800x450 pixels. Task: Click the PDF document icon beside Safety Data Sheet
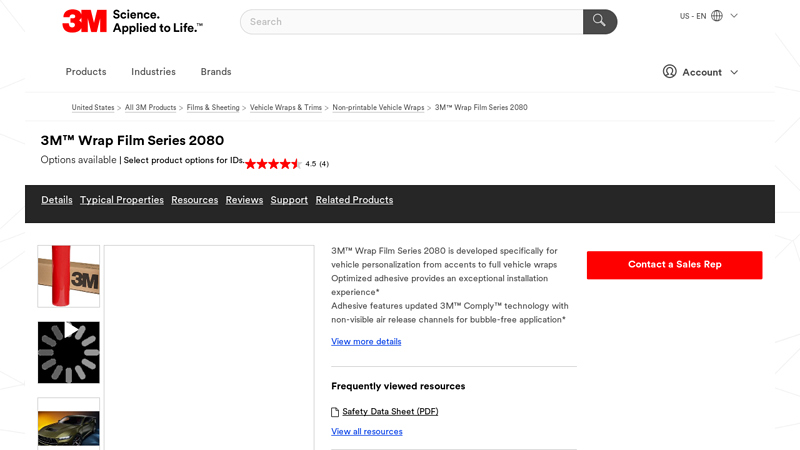(x=335, y=412)
